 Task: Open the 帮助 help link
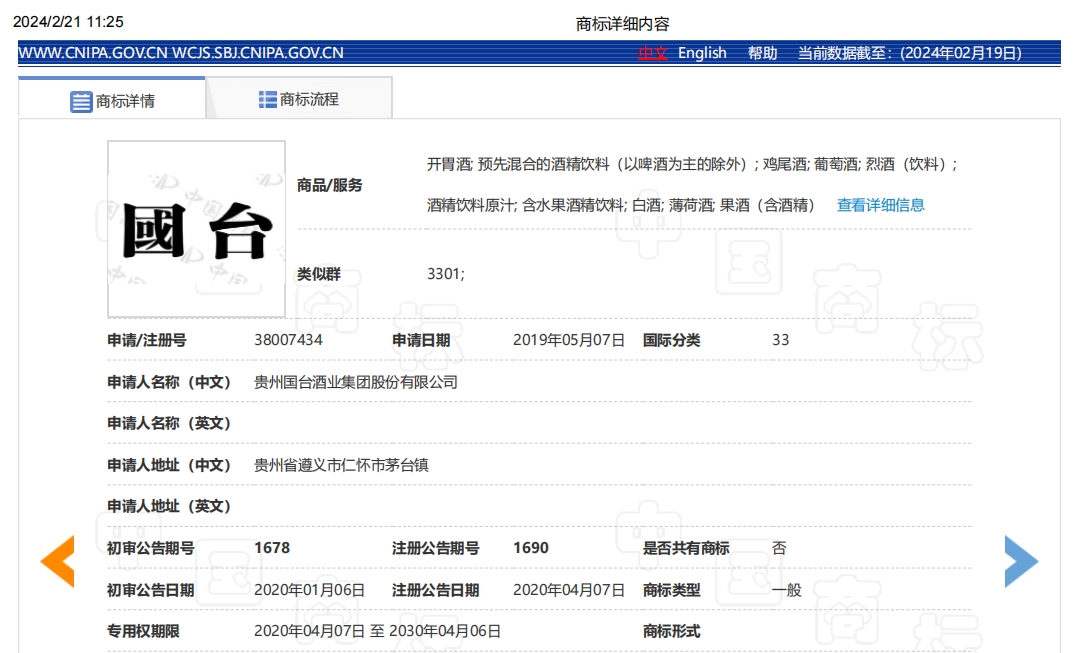point(762,53)
